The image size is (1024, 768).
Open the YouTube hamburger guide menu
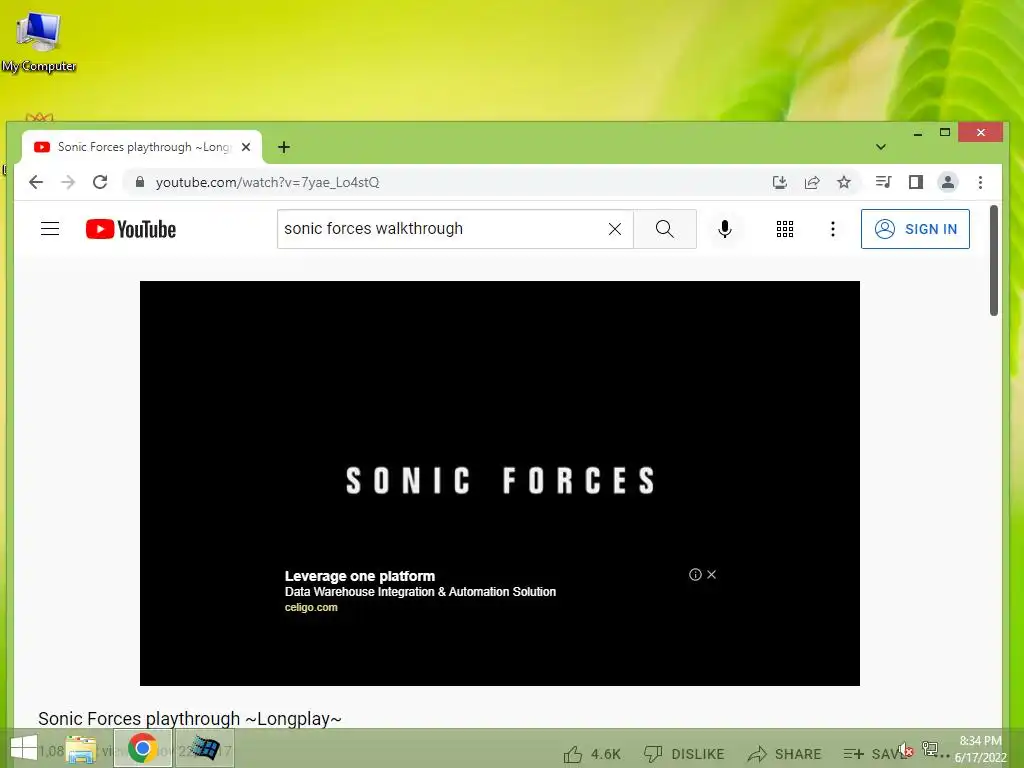[50, 229]
